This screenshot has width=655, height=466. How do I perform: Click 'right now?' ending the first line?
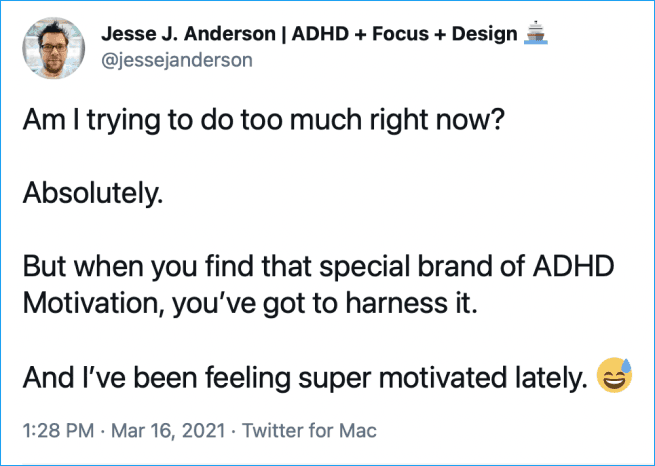point(437,120)
